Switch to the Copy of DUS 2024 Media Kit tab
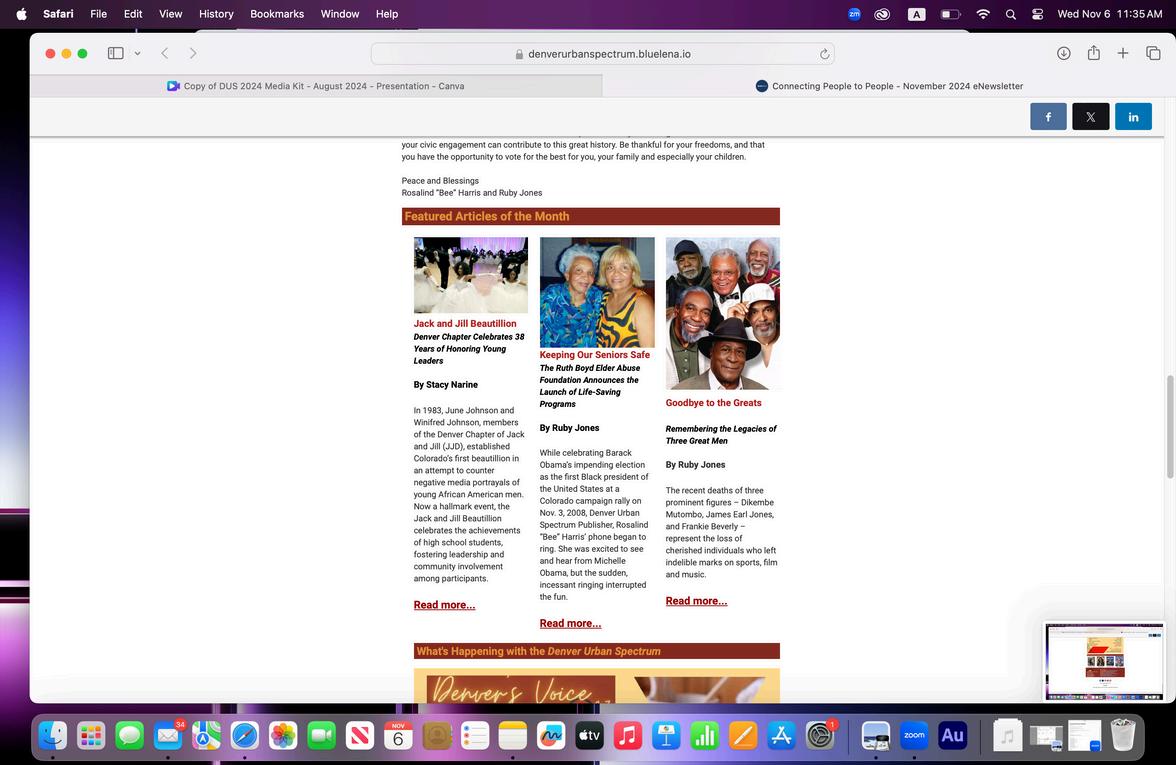Image resolution: width=1176 pixels, height=765 pixels. 316,86
